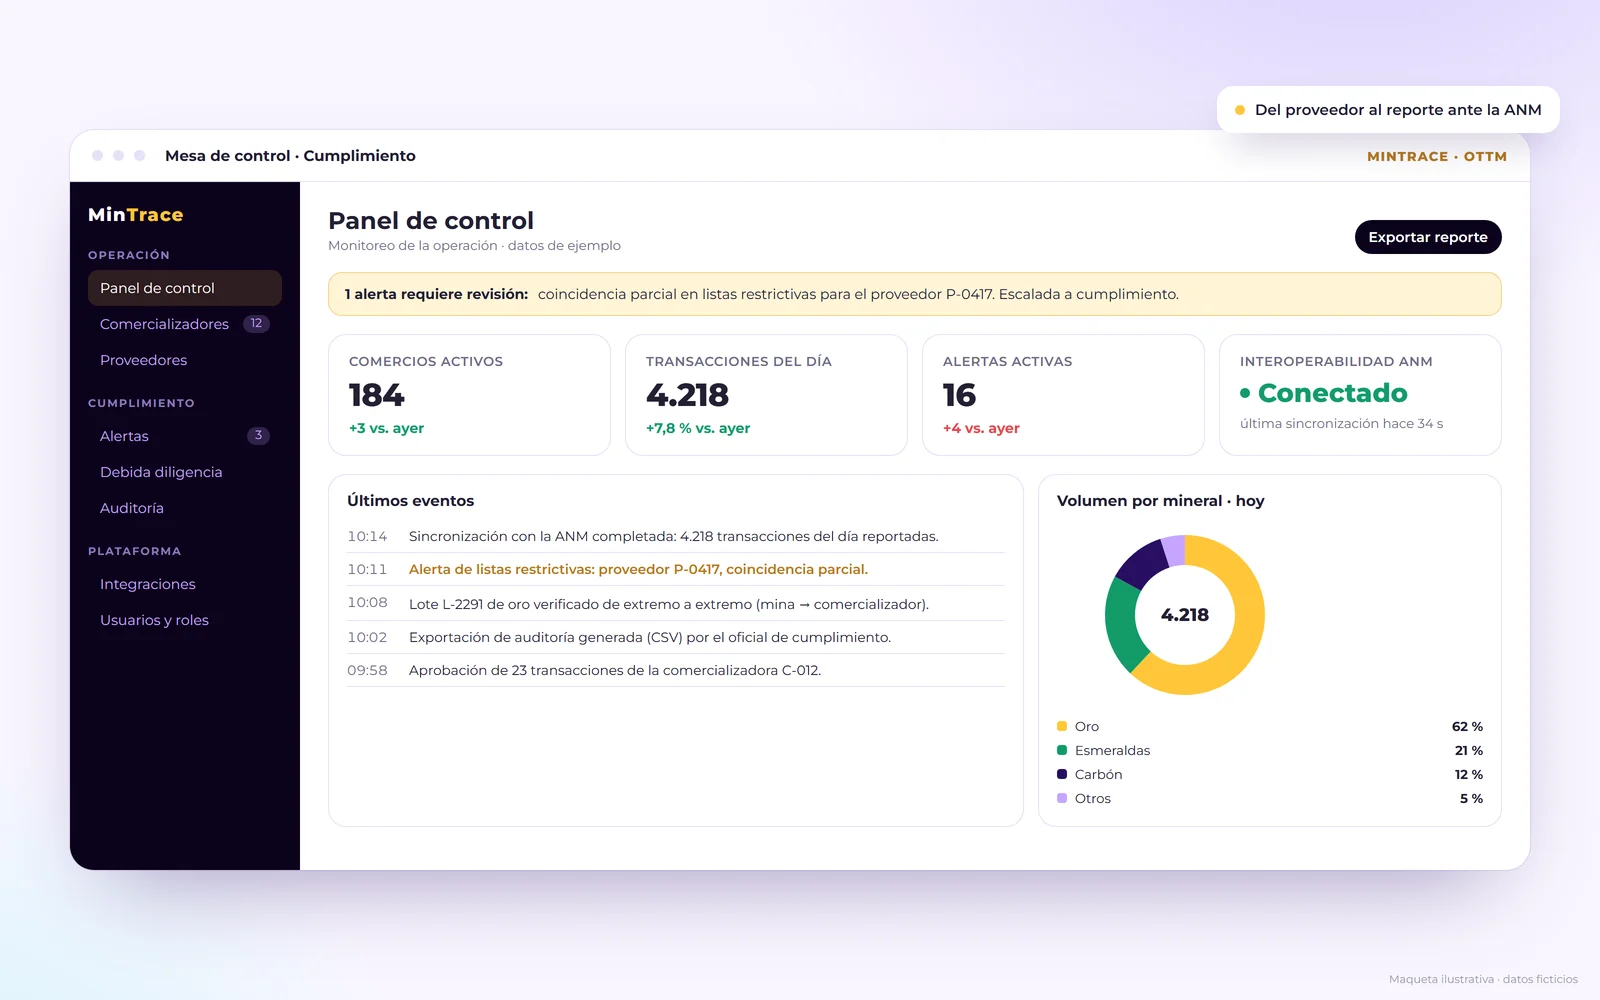This screenshot has height=1000, width=1600.
Task: Open Panel de control in sidebar
Action: pos(185,288)
